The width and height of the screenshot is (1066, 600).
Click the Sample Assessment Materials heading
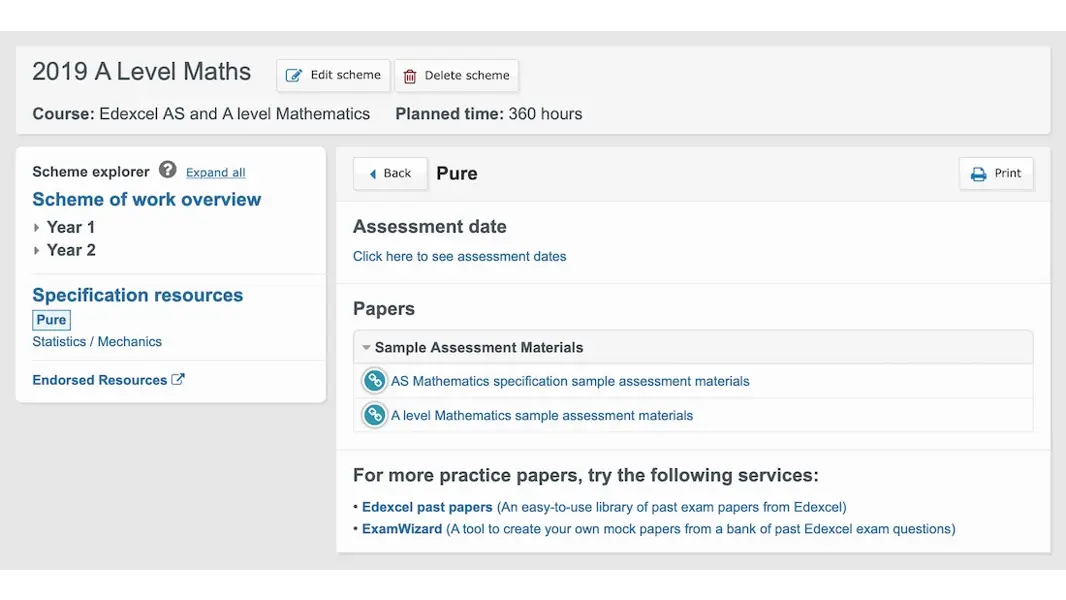pos(479,348)
